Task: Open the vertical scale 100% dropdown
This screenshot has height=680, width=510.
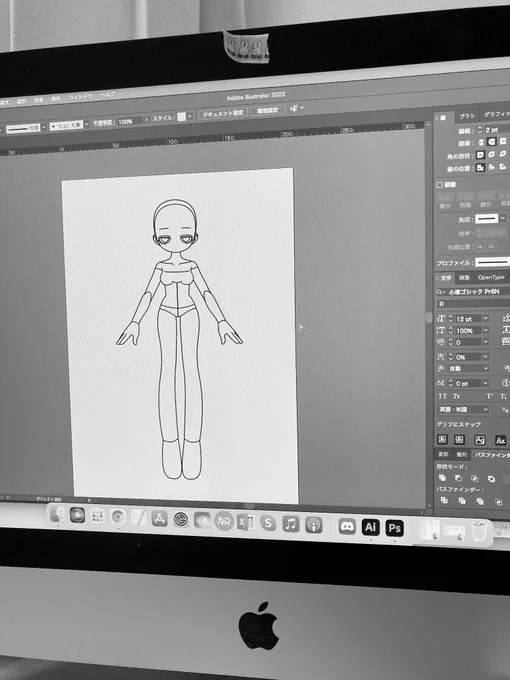Action: click(x=486, y=330)
